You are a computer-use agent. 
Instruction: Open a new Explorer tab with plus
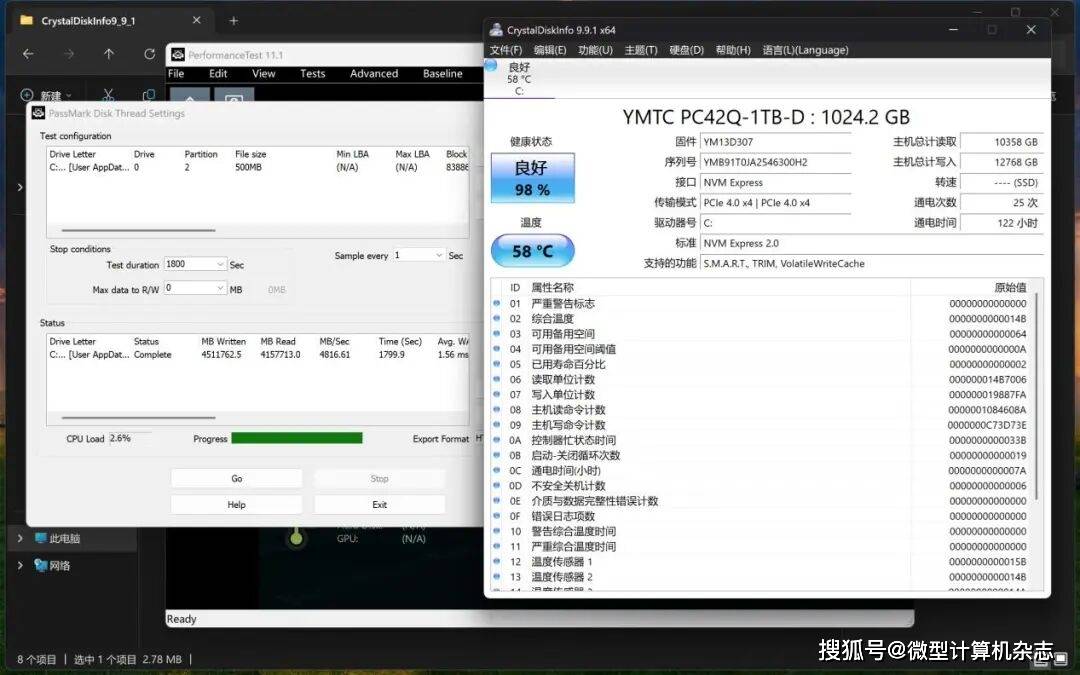(x=233, y=21)
